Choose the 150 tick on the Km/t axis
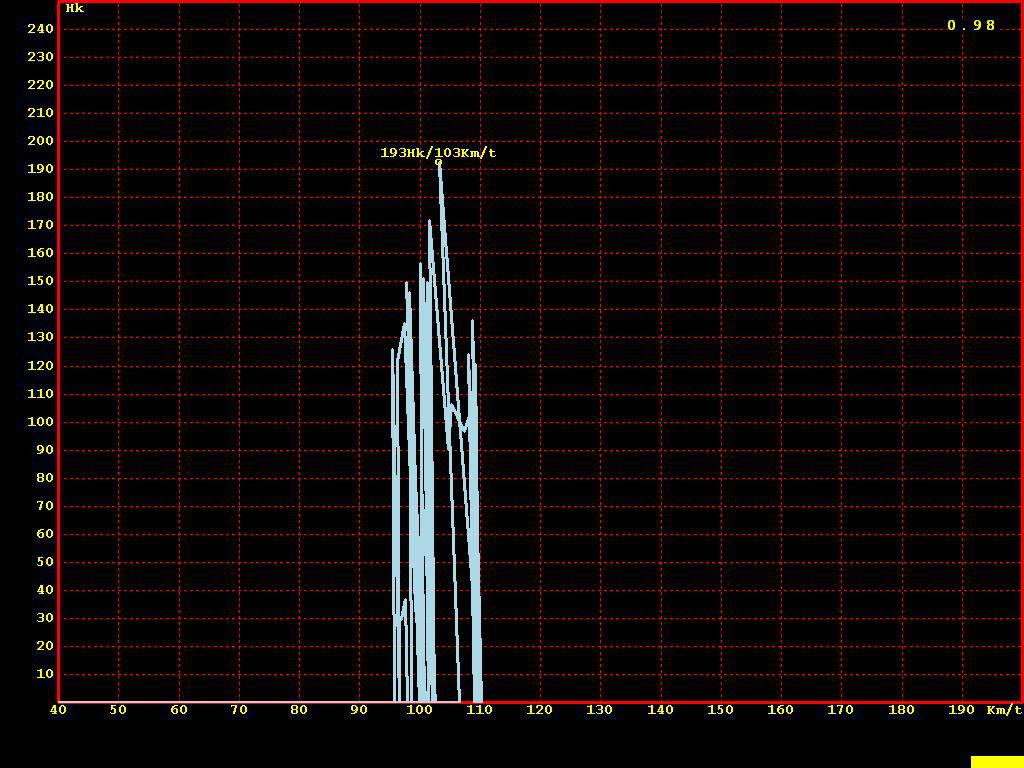This screenshot has width=1024, height=768. pos(720,710)
